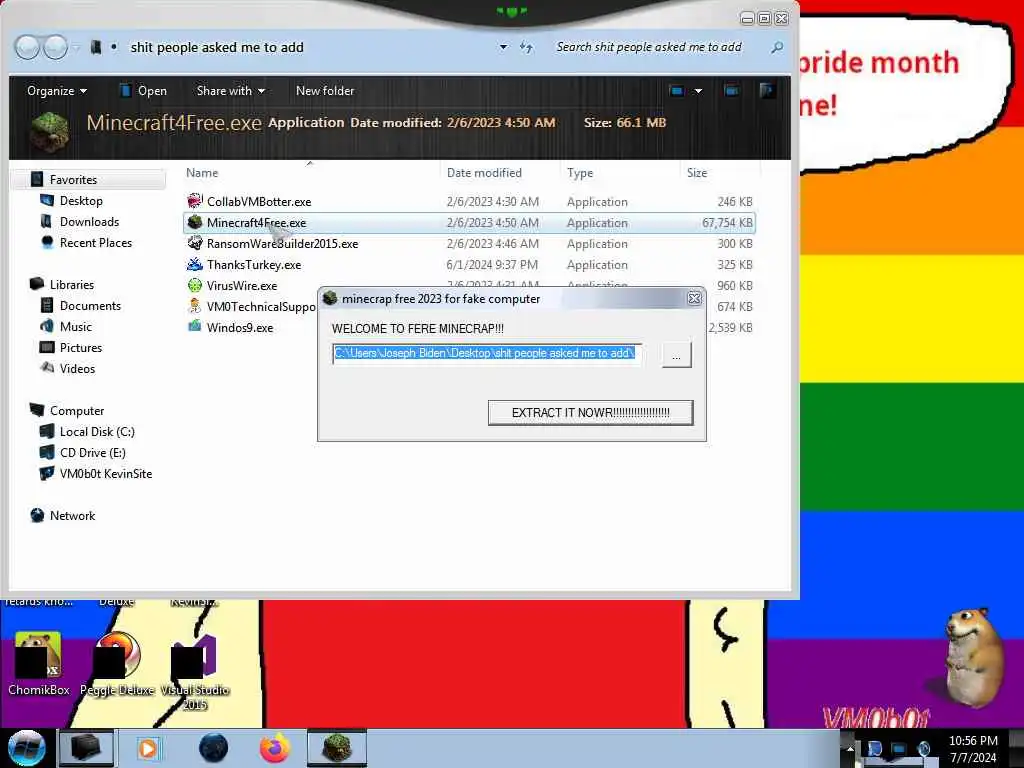Select Network in the navigation pane
The image size is (1024, 768).
tap(72, 516)
